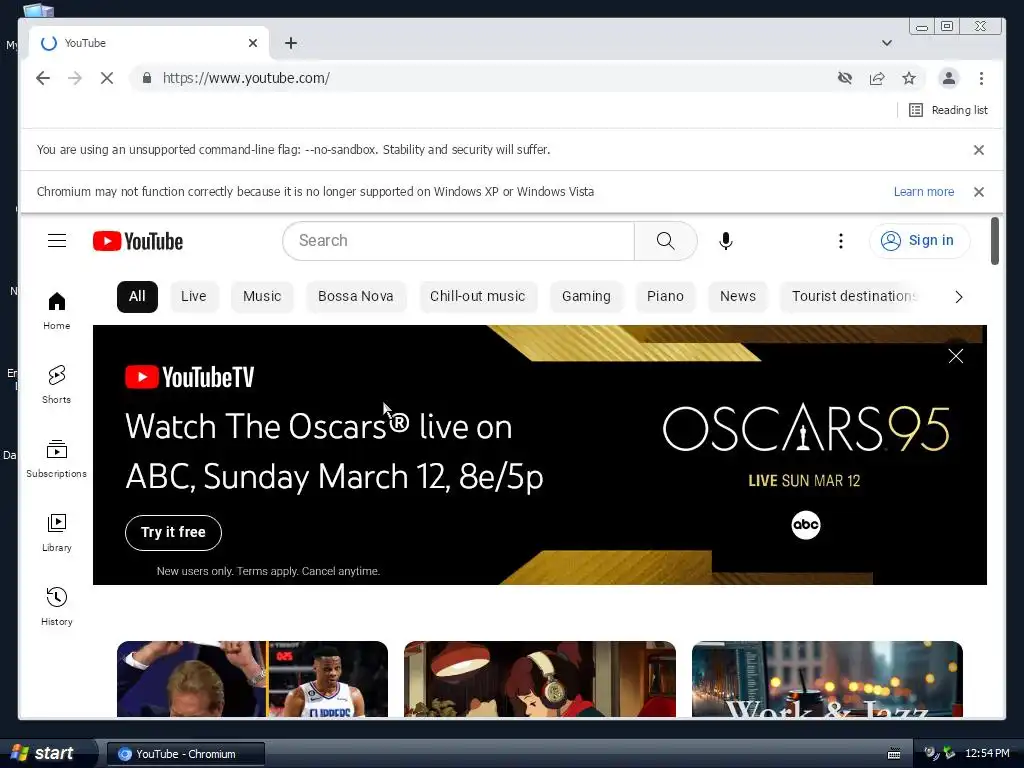Open the Windows start menu
Image resolution: width=1024 pixels, height=768 pixels.
47,753
